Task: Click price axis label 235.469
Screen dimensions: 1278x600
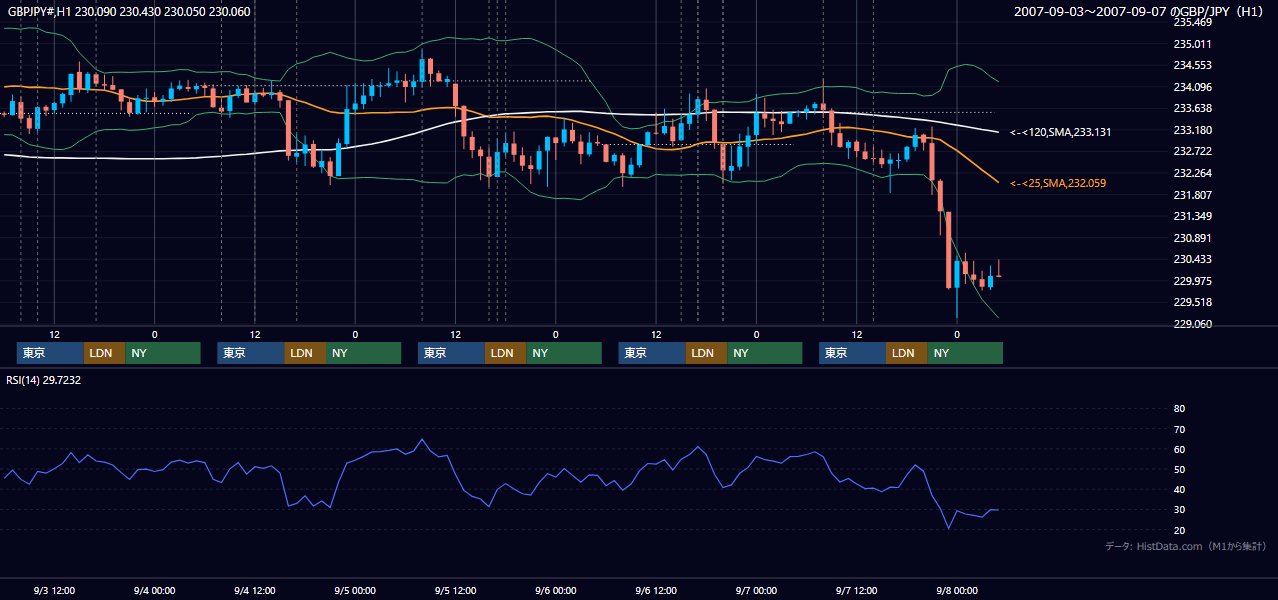Action: (1192, 22)
